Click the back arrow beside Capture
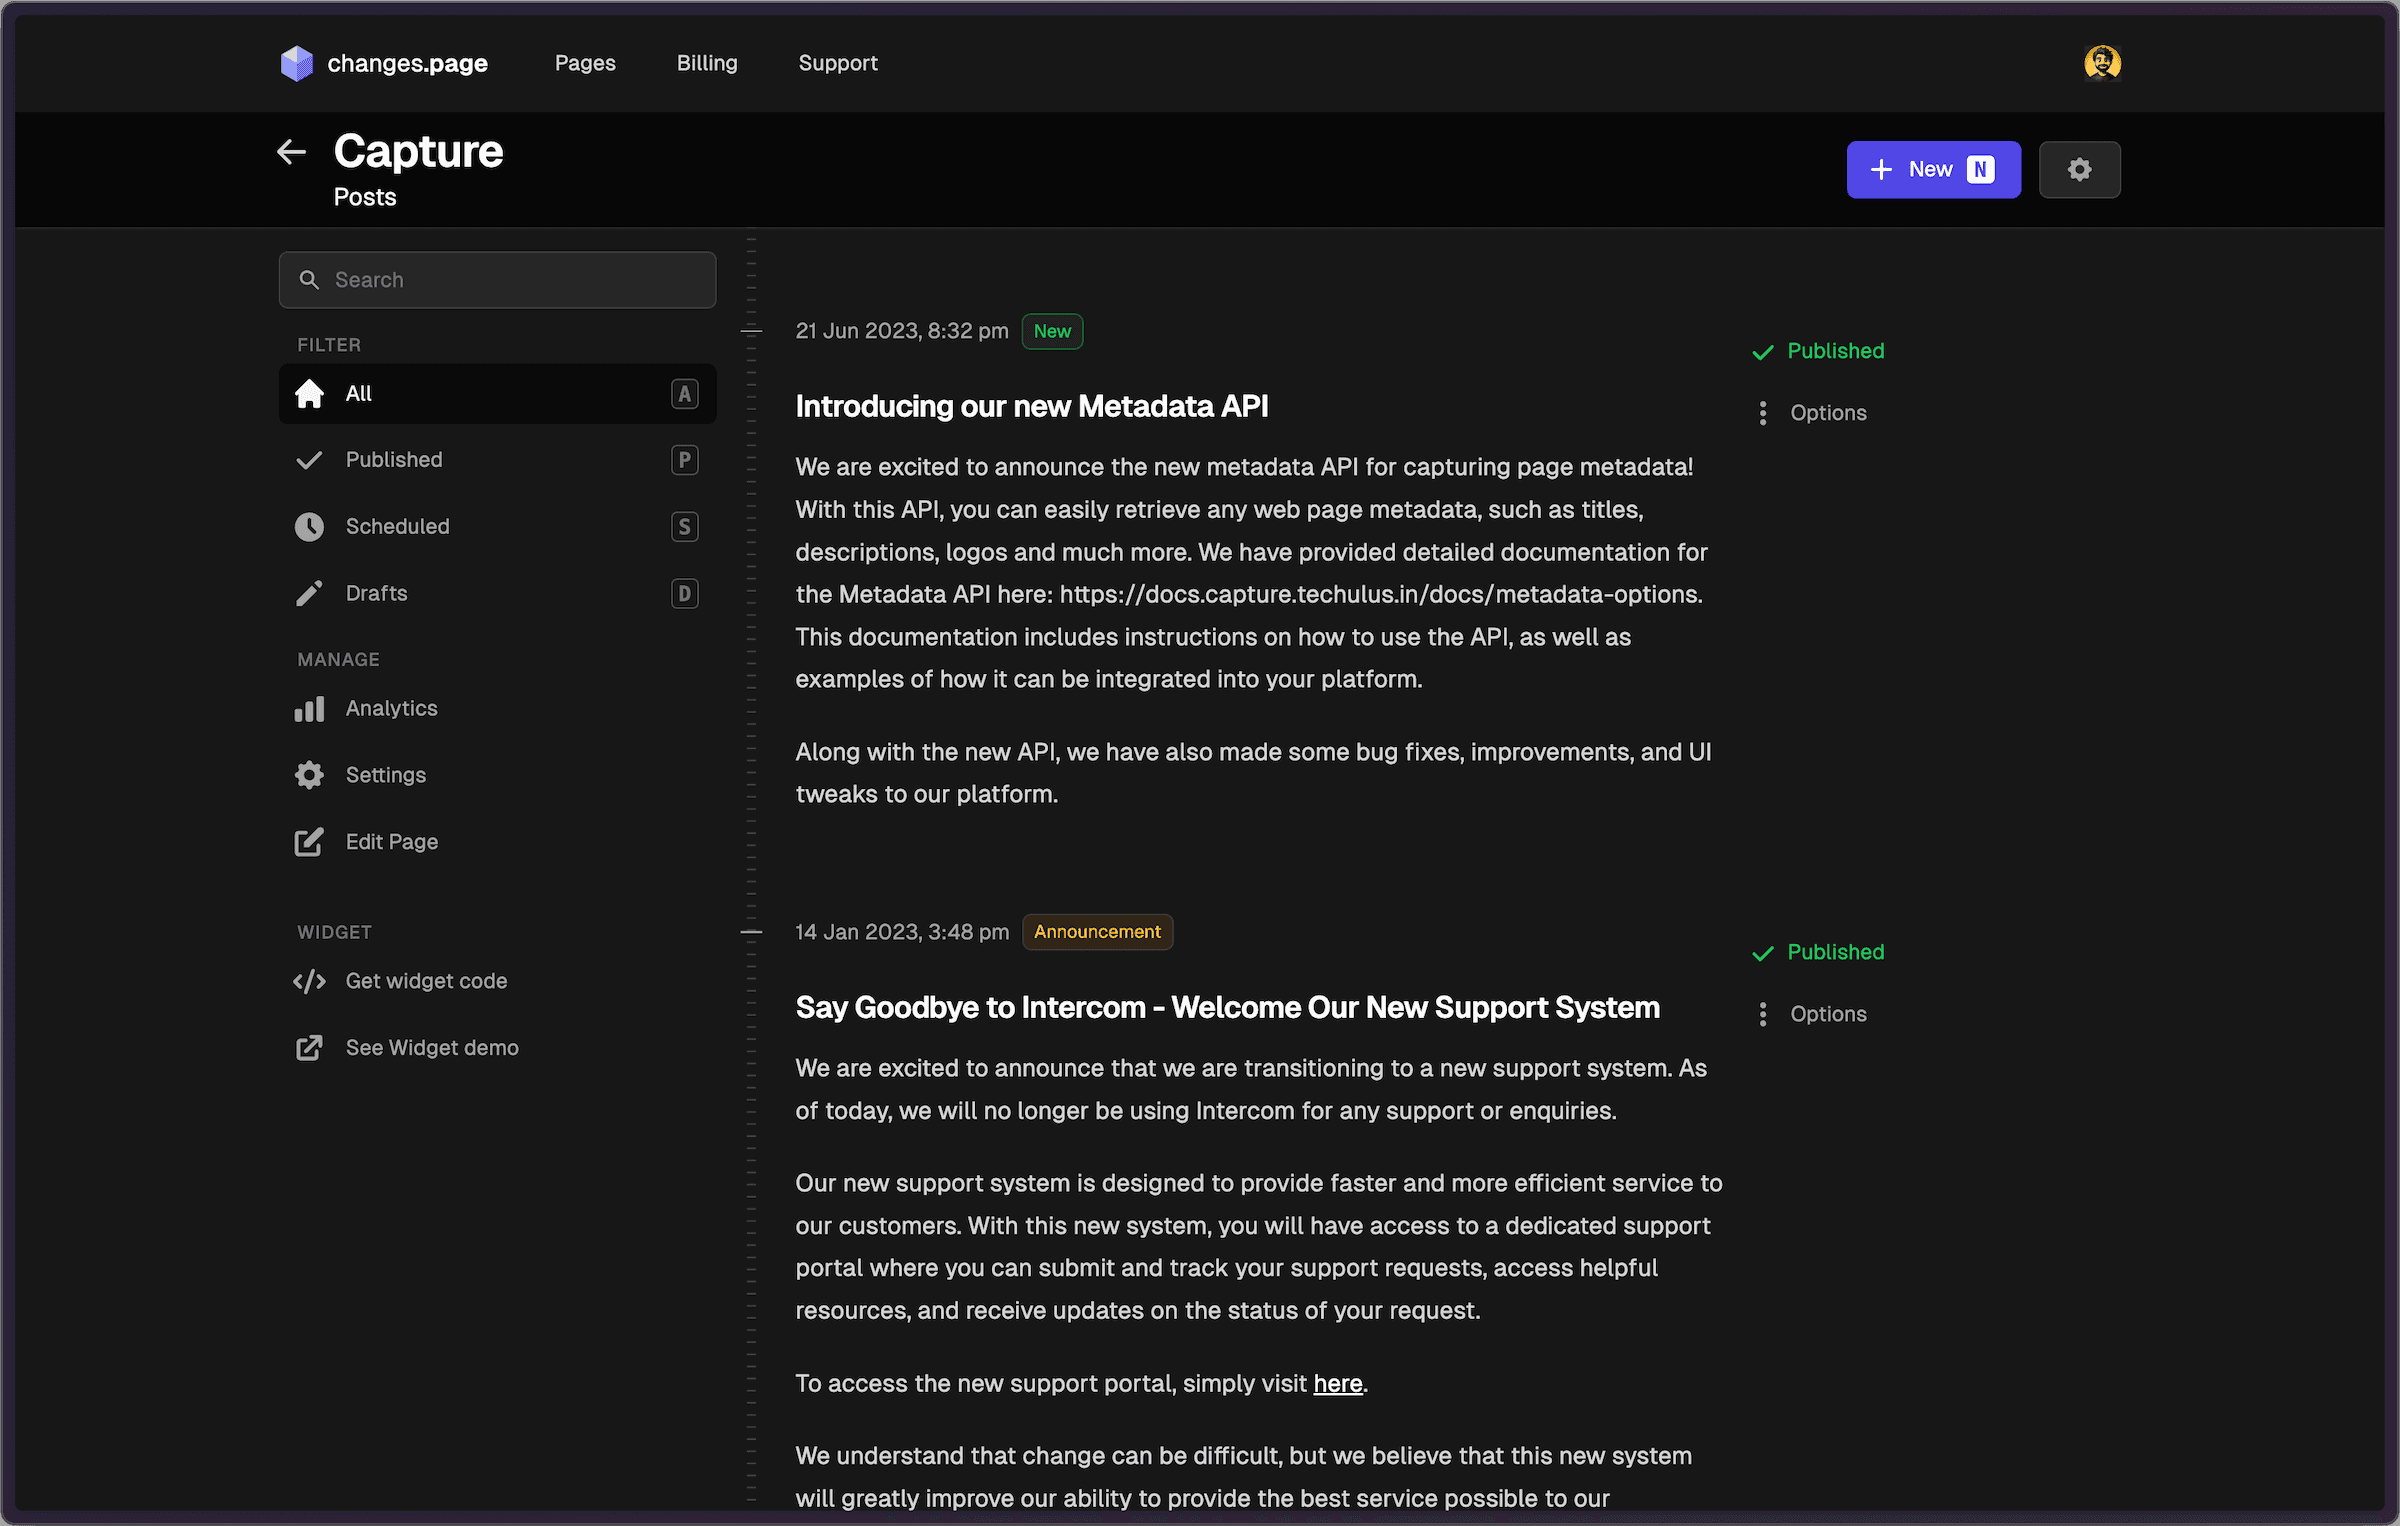2400x1526 pixels. pos(291,151)
